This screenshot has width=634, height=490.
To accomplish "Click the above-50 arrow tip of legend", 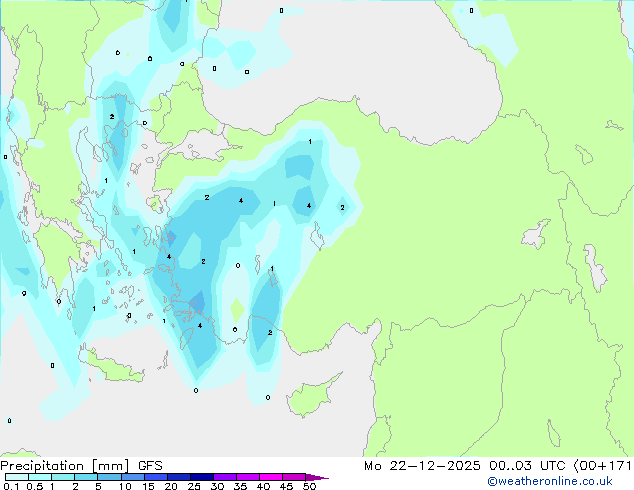I will (x=317, y=477).
